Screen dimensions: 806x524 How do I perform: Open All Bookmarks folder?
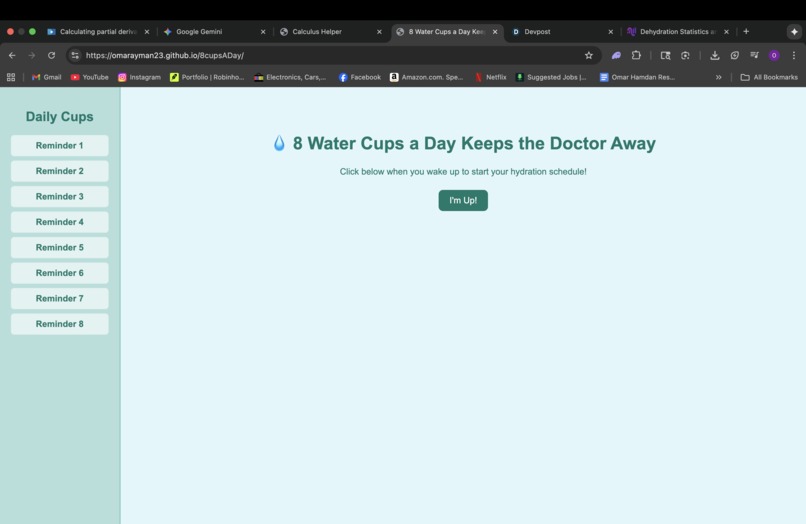(x=769, y=77)
